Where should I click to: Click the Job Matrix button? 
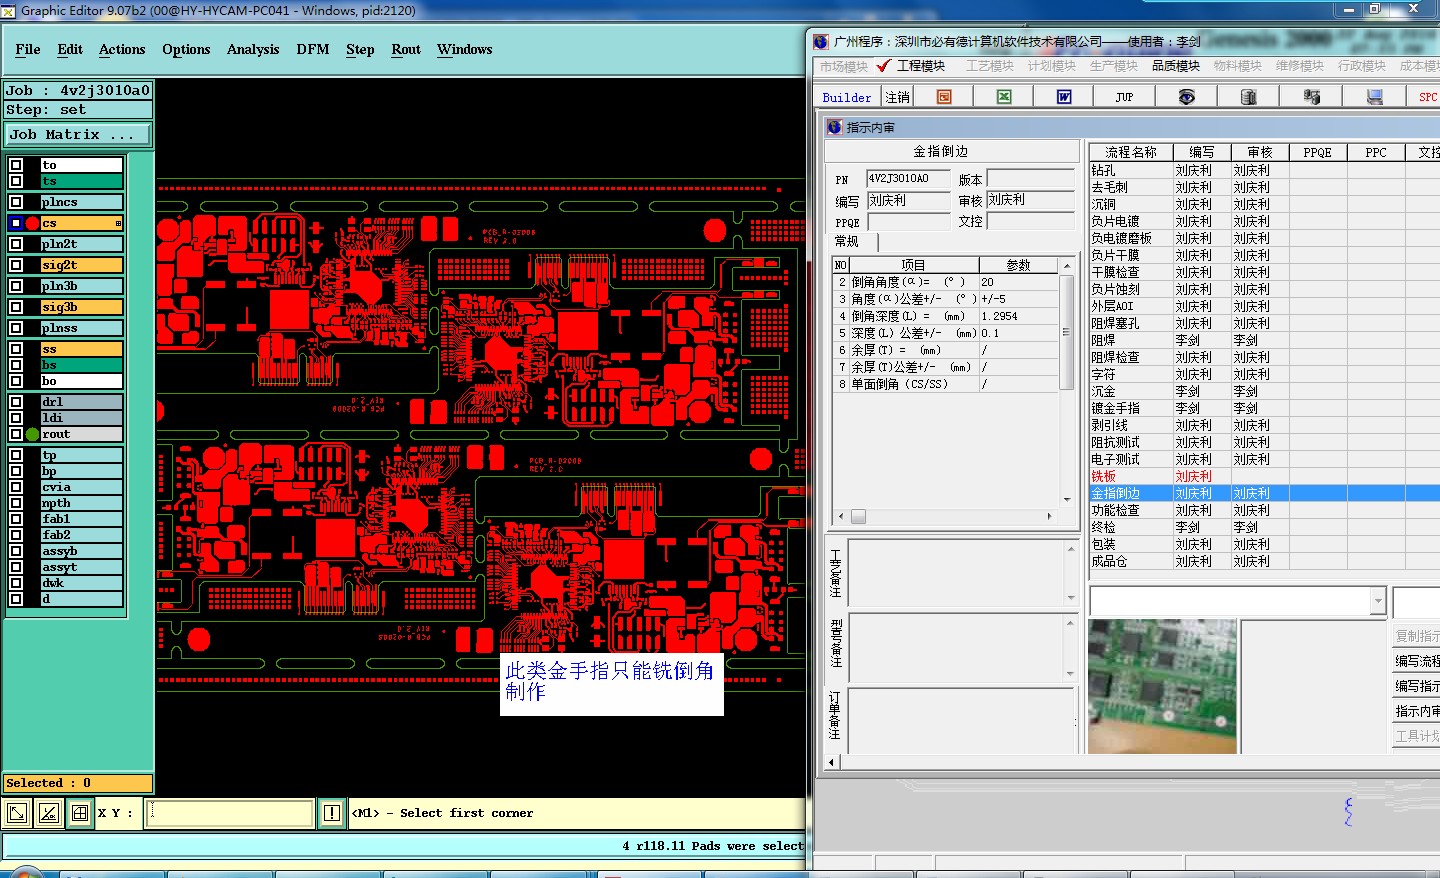pyautogui.click(x=78, y=134)
